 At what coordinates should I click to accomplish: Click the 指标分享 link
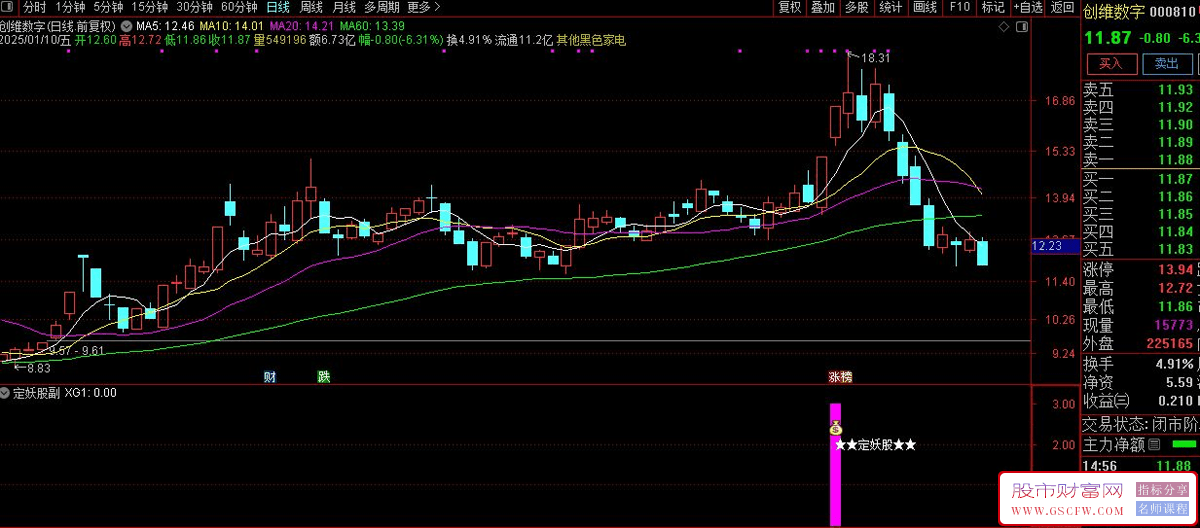click(x=1165, y=489)
